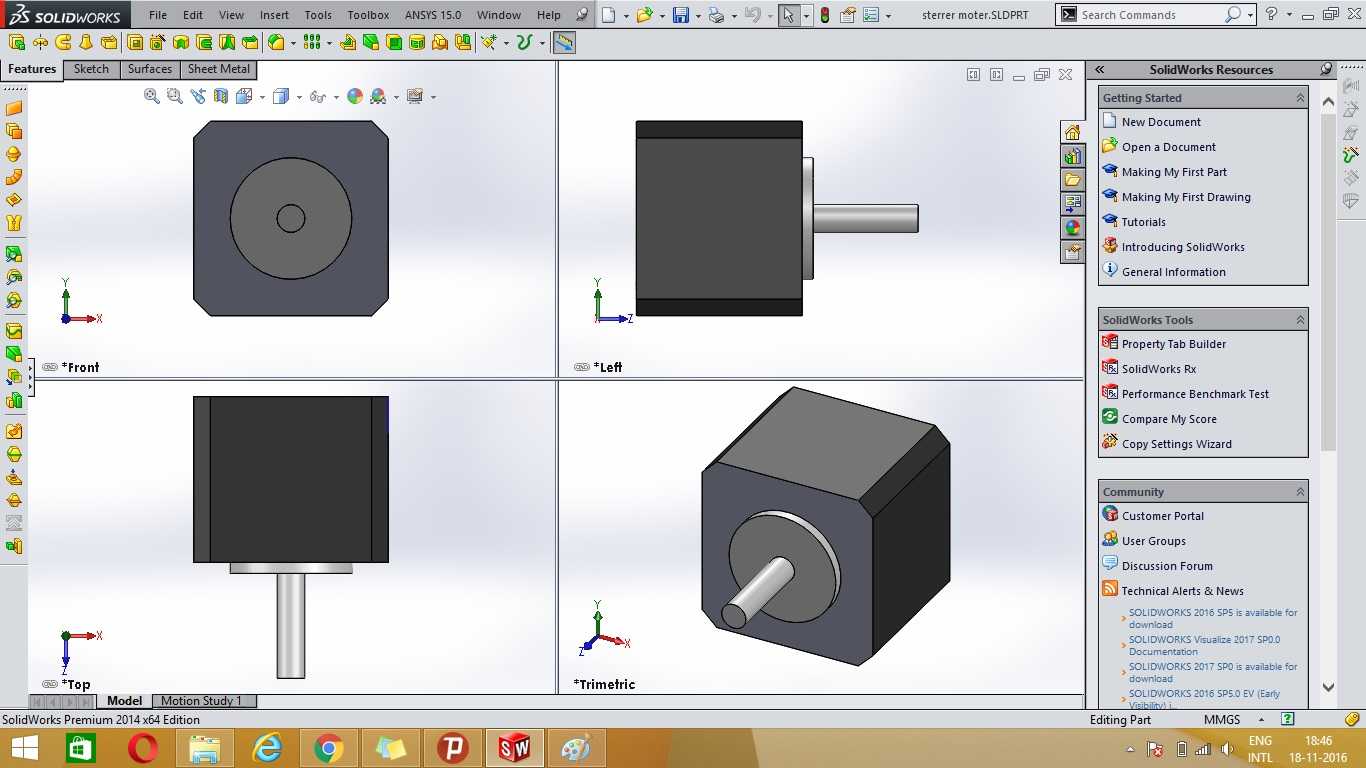Open the Hide/Show Items dropdown arrow
This screenshot has width=1366, height=768.
click(335, 97)
